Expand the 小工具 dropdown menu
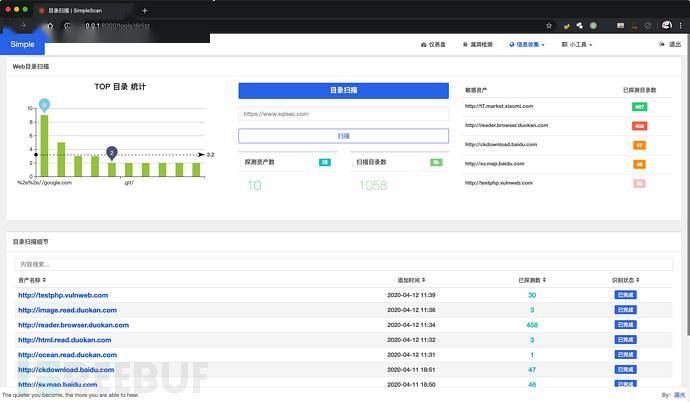The image size is (690, 402). pos(577,45)
